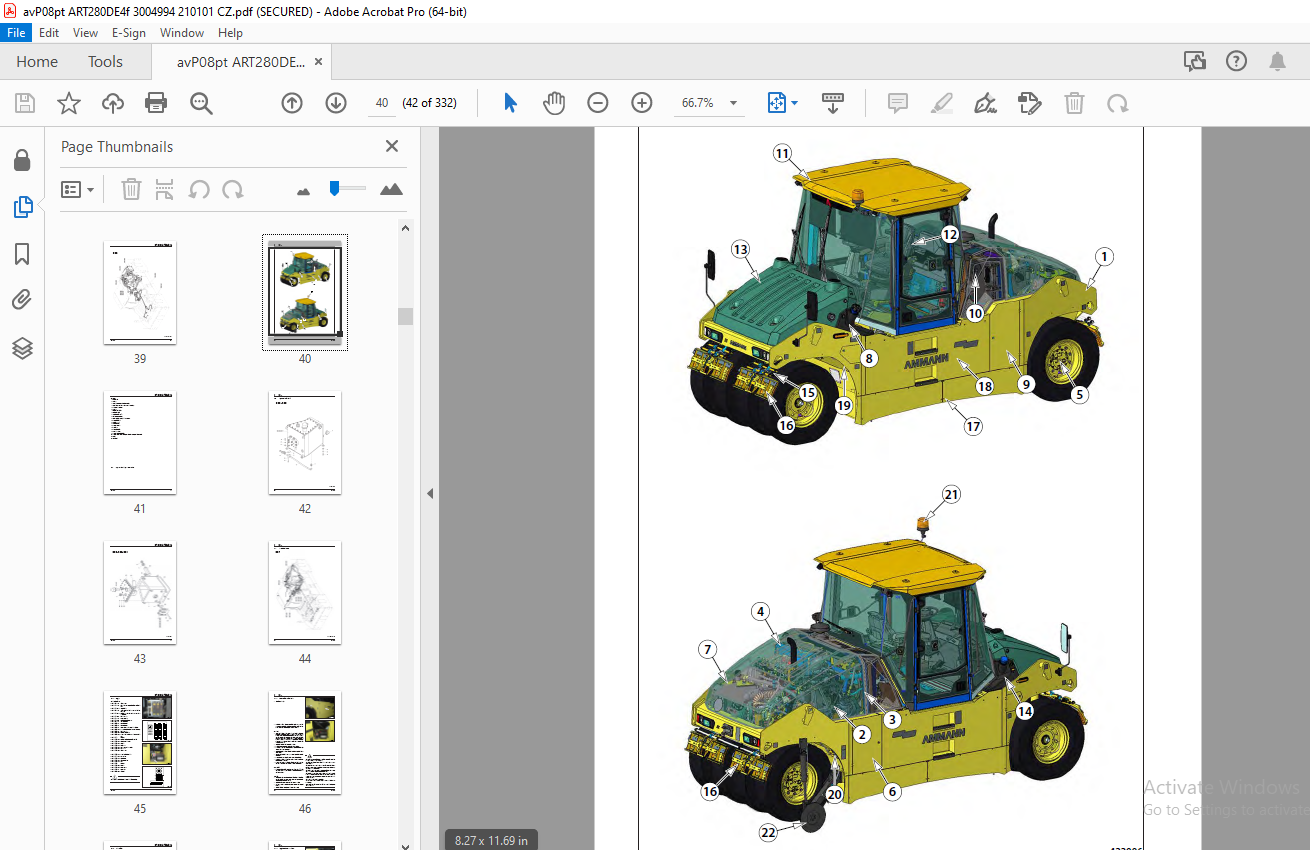Reduce thumbnail size with the small mountain icon
The width and height of the screenshot is (1310, 850).
(304, 190)
